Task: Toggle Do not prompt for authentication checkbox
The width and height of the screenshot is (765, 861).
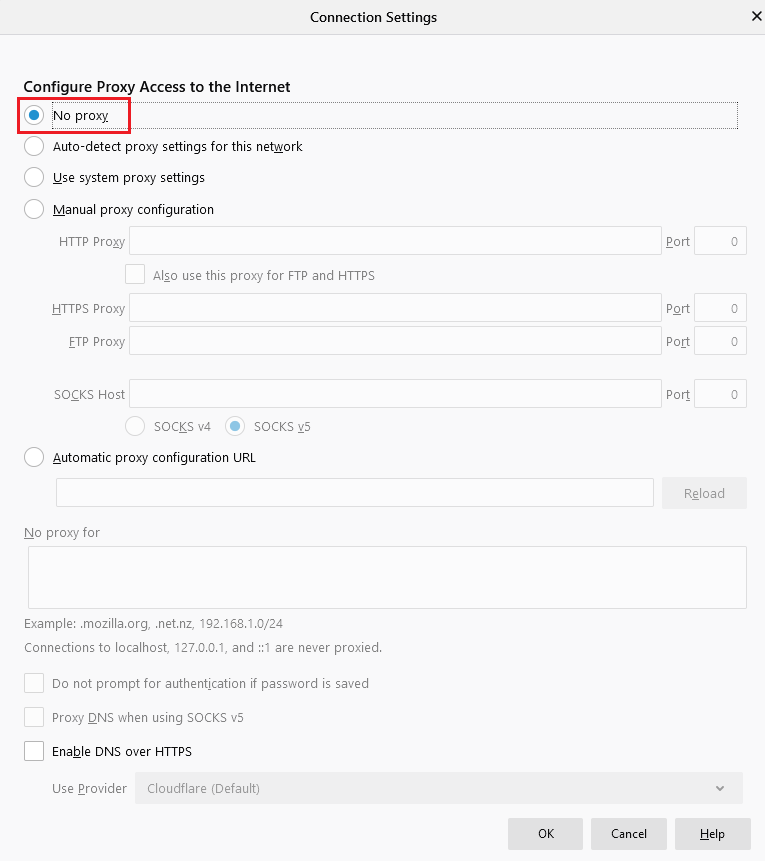Action: click(34, 684)
